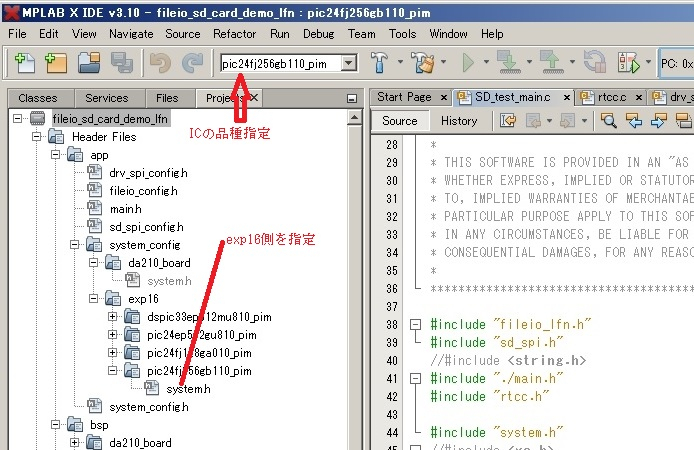
Task: Switch to the rtcc.c editor tab
Action: click(x=612, y=97)
